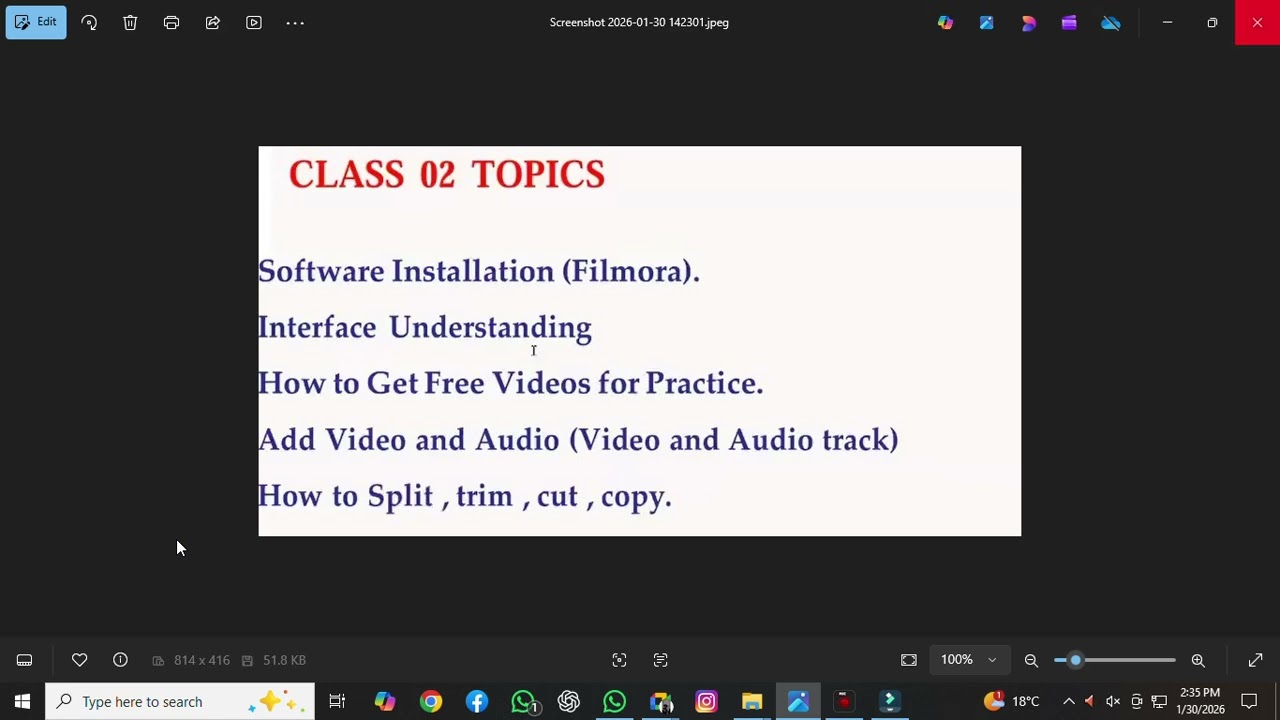Open the Filmora icon on taskbar
Screen dimensions: 1280x720
(x=890, y=701)
